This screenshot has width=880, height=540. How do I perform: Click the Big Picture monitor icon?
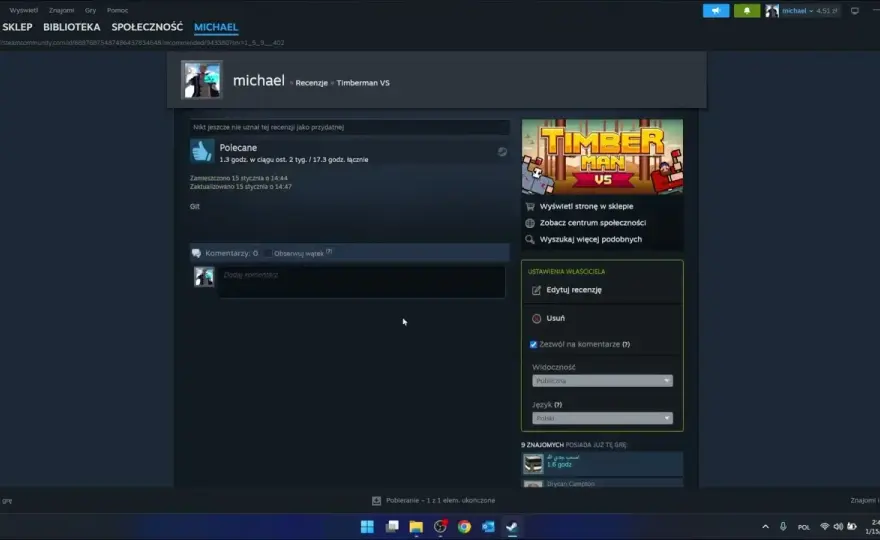pos(855,11)
